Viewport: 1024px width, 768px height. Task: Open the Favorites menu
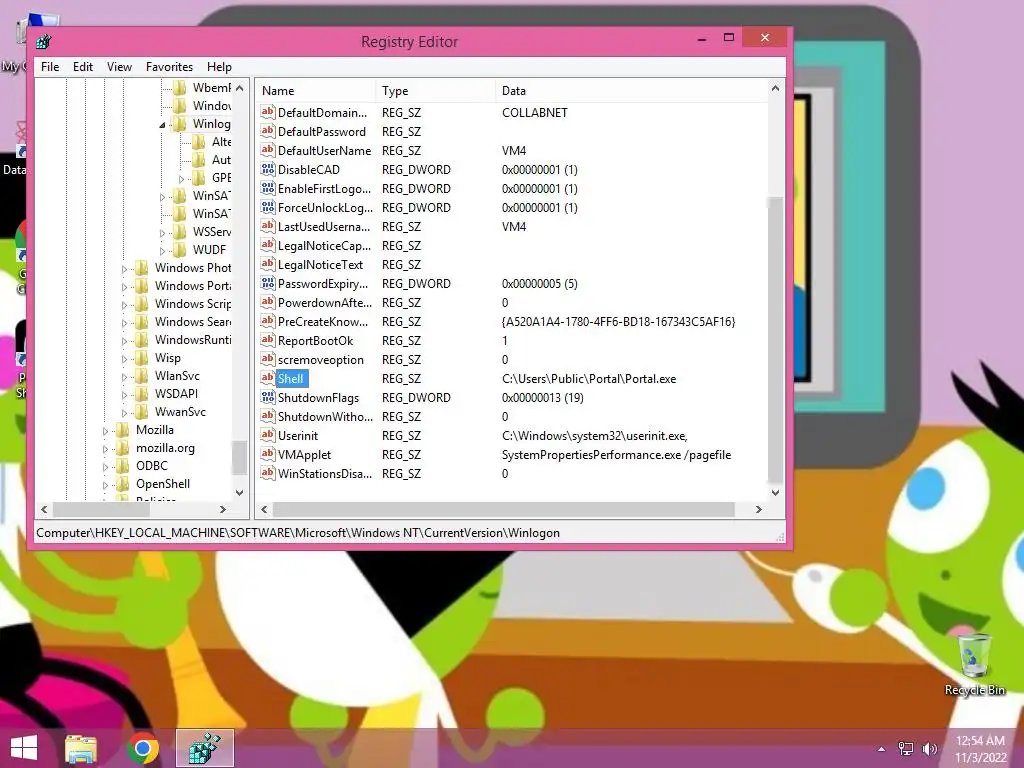(169, 67)
